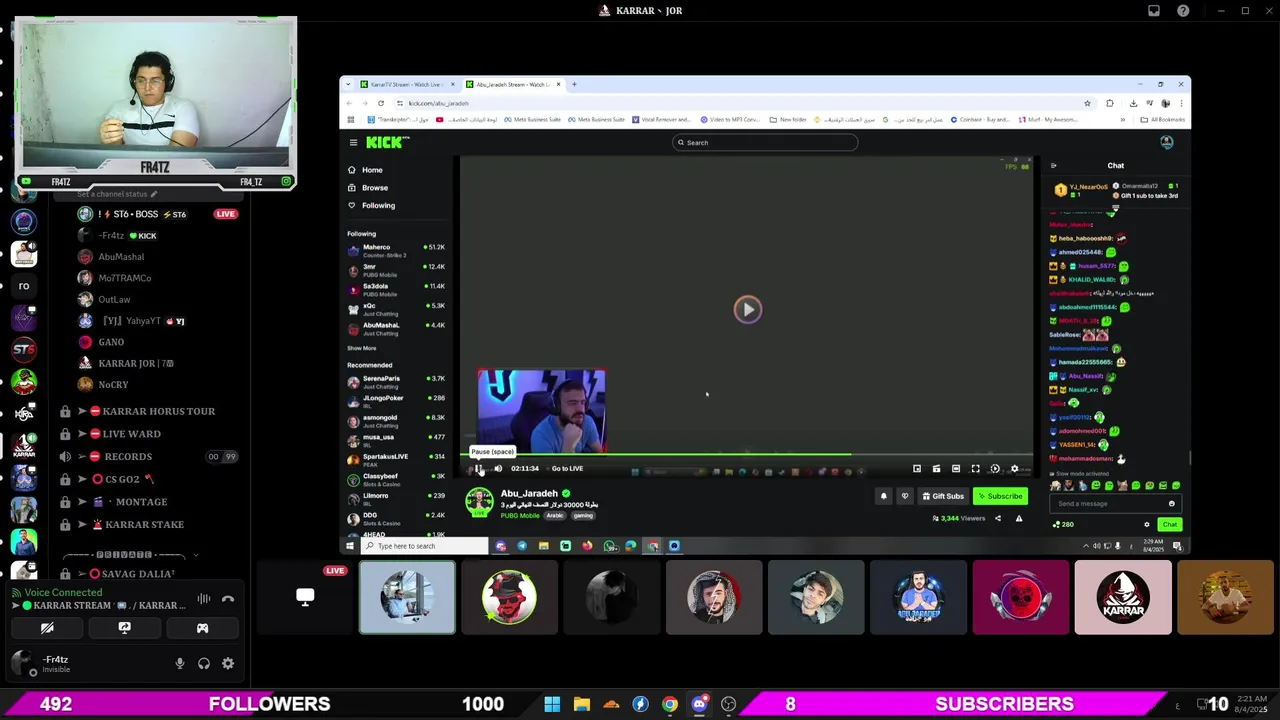Click the Kick search field
This screenshot has width=1280, height=720.
click(765, 142)
